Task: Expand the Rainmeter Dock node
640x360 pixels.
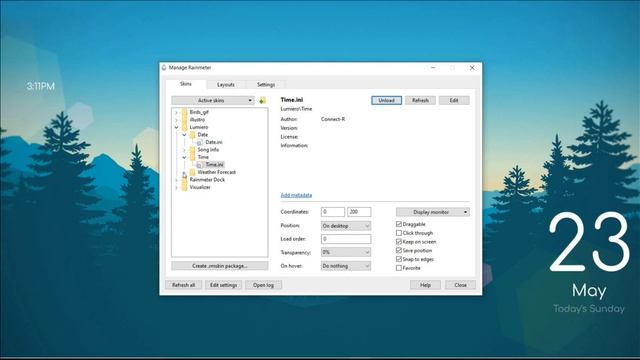Action: pos(176,180)
